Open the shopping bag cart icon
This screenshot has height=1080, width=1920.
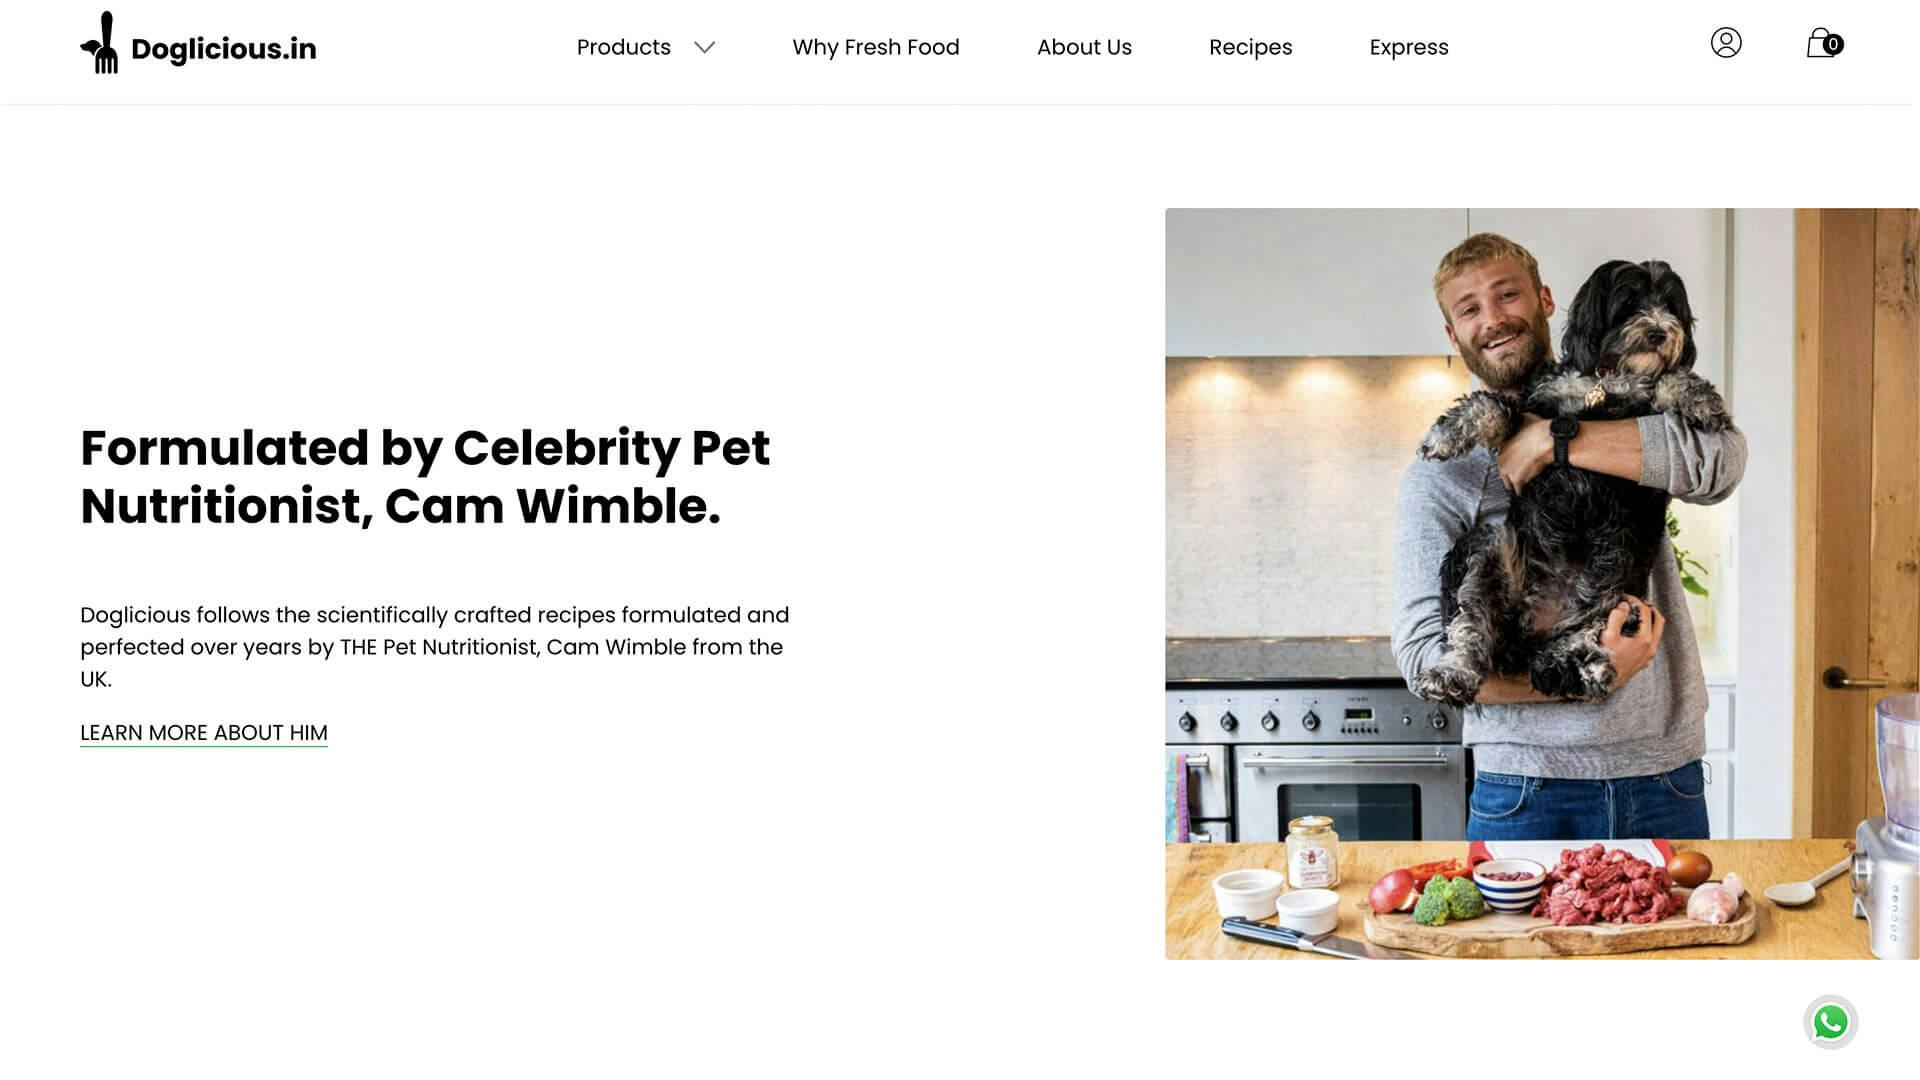coord(1822,43)
